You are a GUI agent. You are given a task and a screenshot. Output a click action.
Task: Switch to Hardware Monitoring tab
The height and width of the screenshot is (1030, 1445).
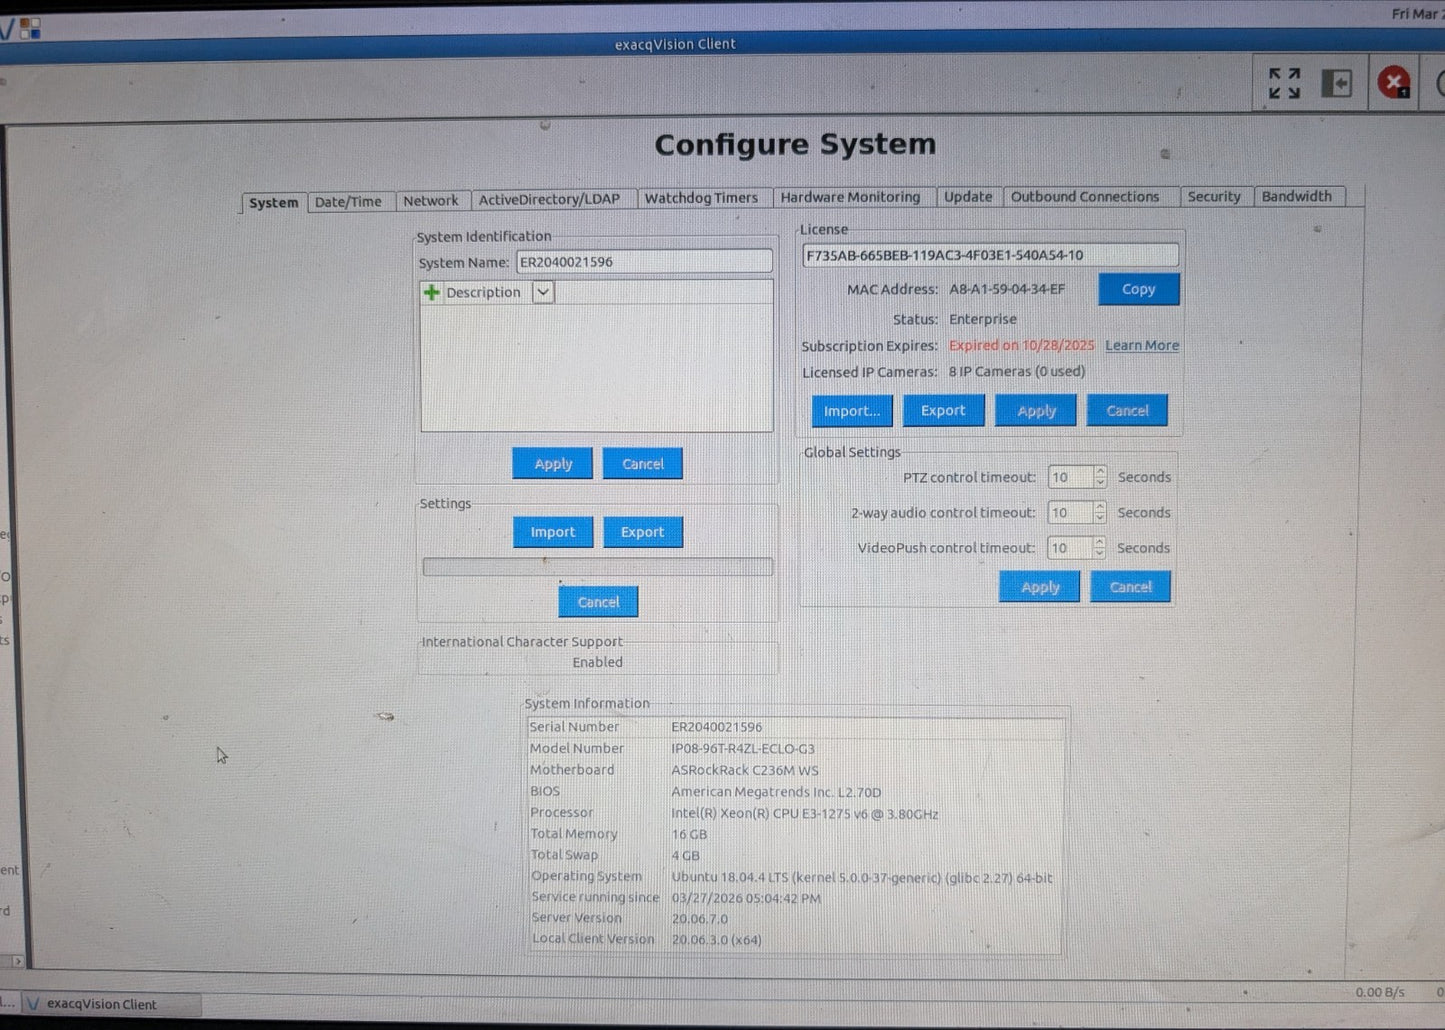(x=850, y=197)
